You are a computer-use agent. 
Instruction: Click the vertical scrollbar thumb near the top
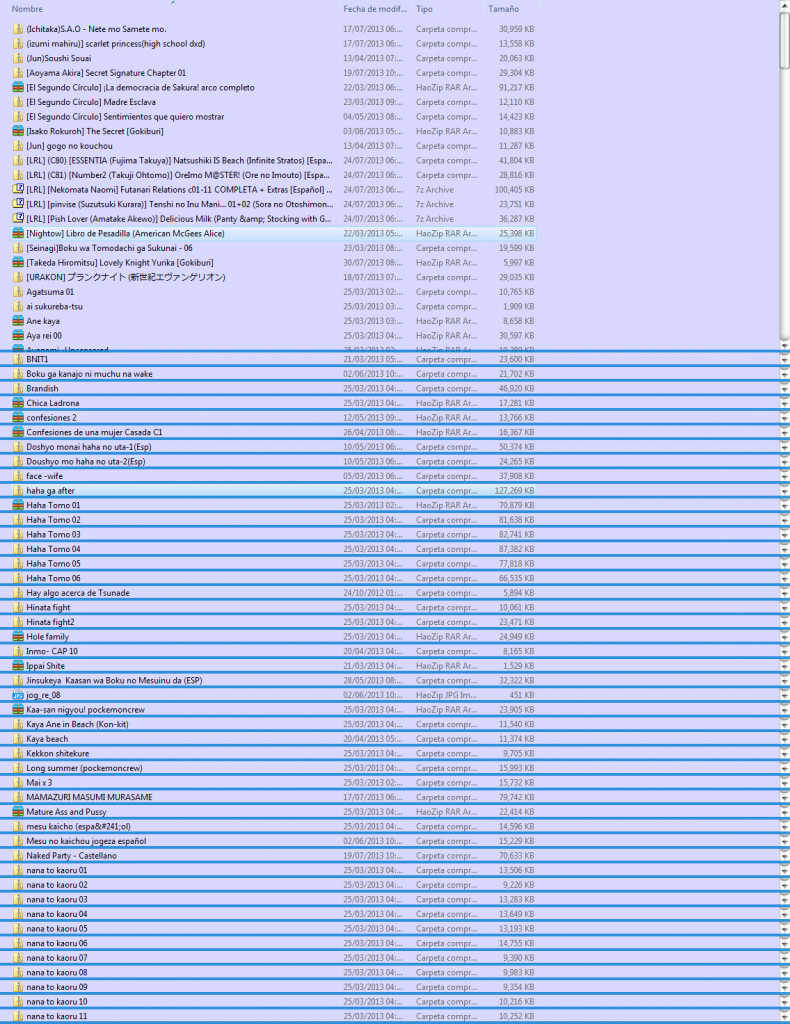(x=784, y=39)
